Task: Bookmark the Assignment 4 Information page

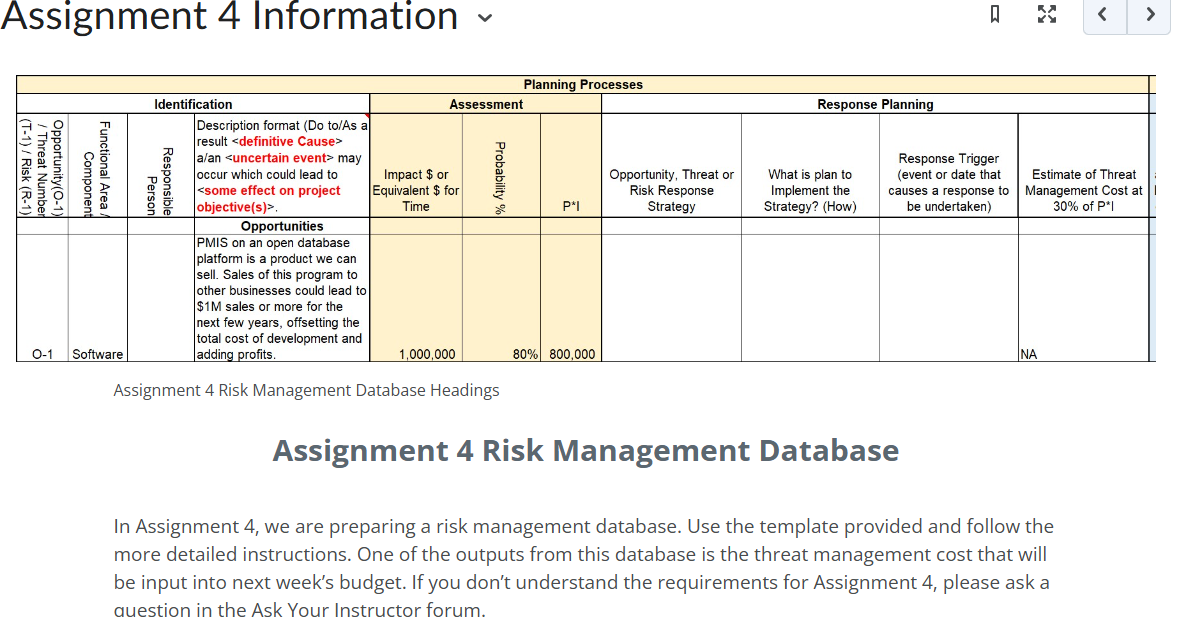Action: click(994, 14)
